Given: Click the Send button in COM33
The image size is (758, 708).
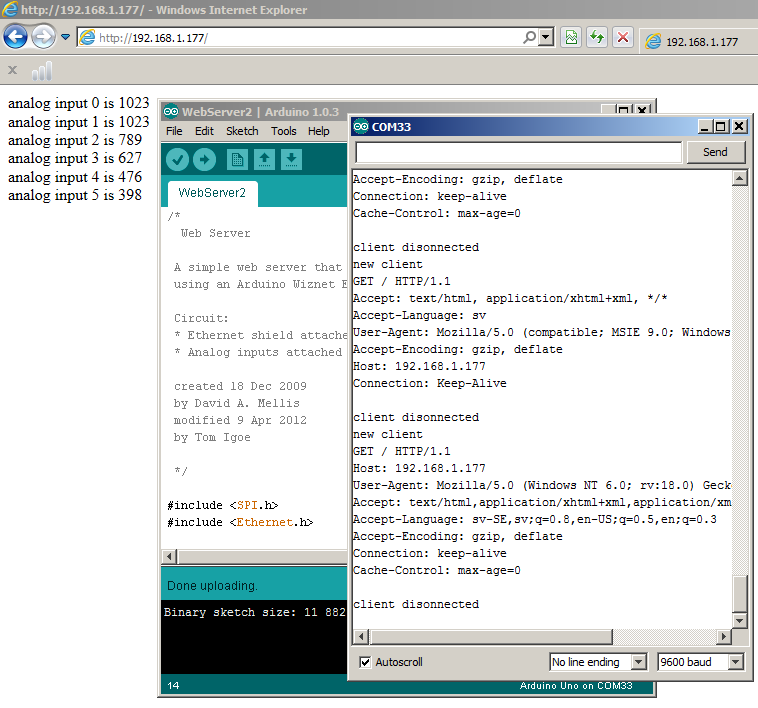Looking at the screenshot, I should pos(715,152).
